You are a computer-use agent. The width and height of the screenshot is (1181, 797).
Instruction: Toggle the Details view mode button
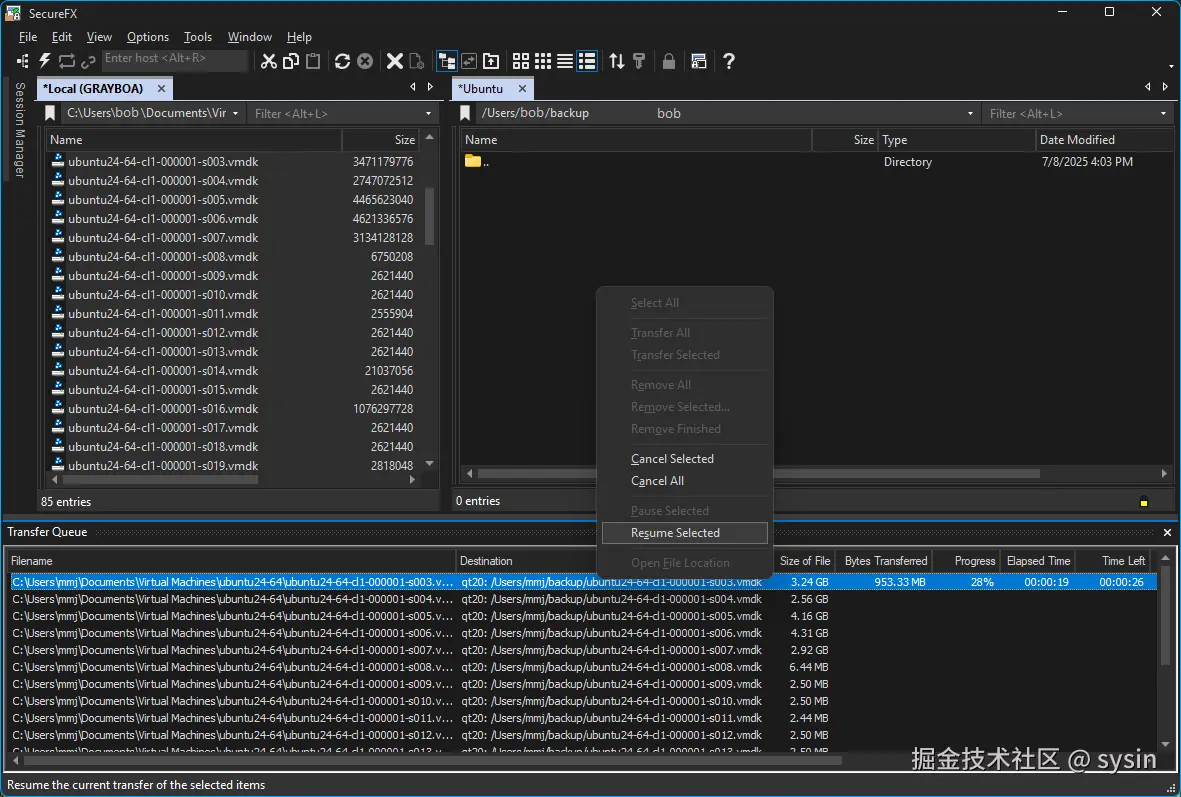click(587, 61)
